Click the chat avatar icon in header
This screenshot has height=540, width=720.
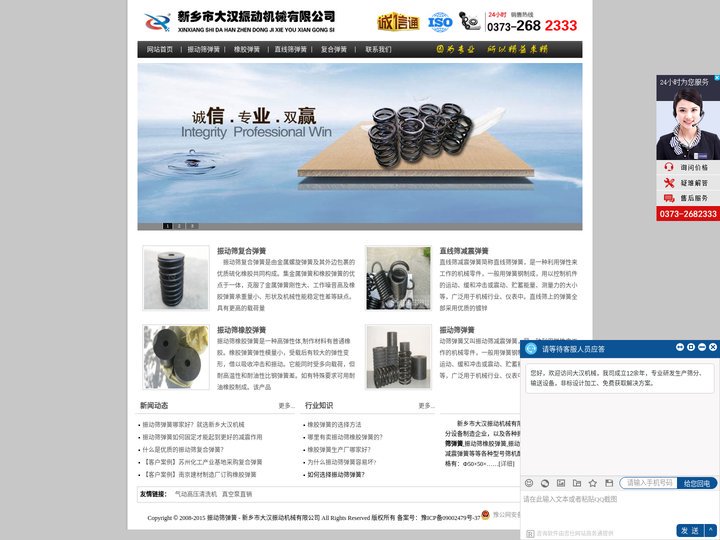[x=531, y=349]
